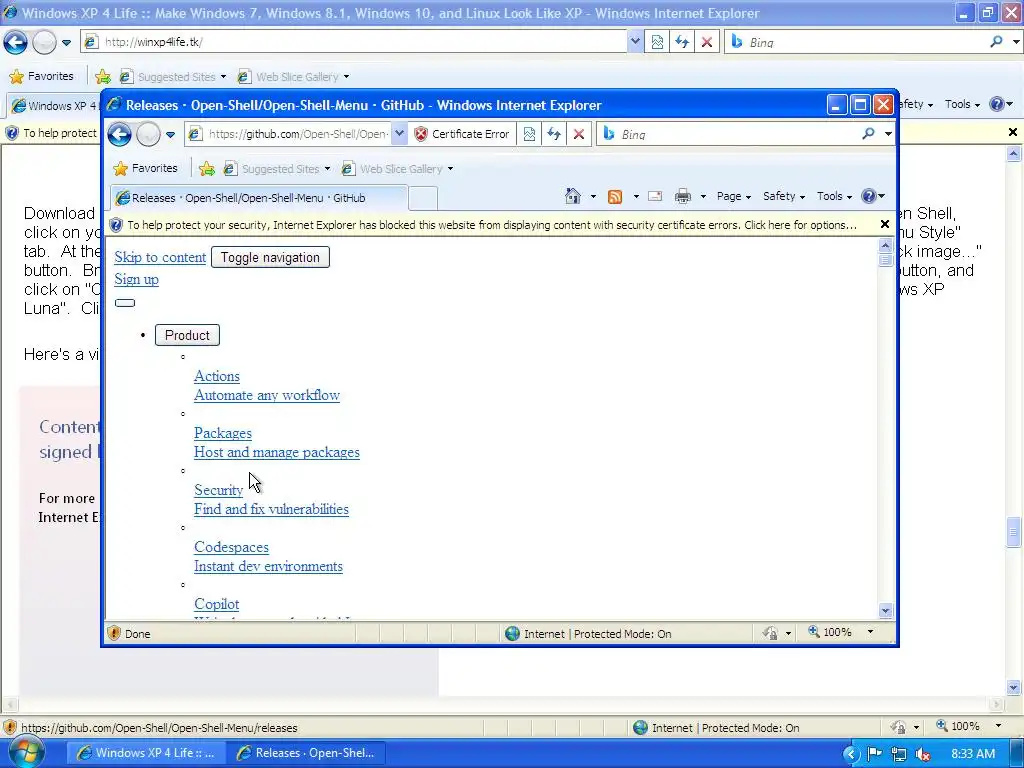Open recent pages arrow in the GitHub window
The height and width of the screenshot is (768, 1024).
170,135
